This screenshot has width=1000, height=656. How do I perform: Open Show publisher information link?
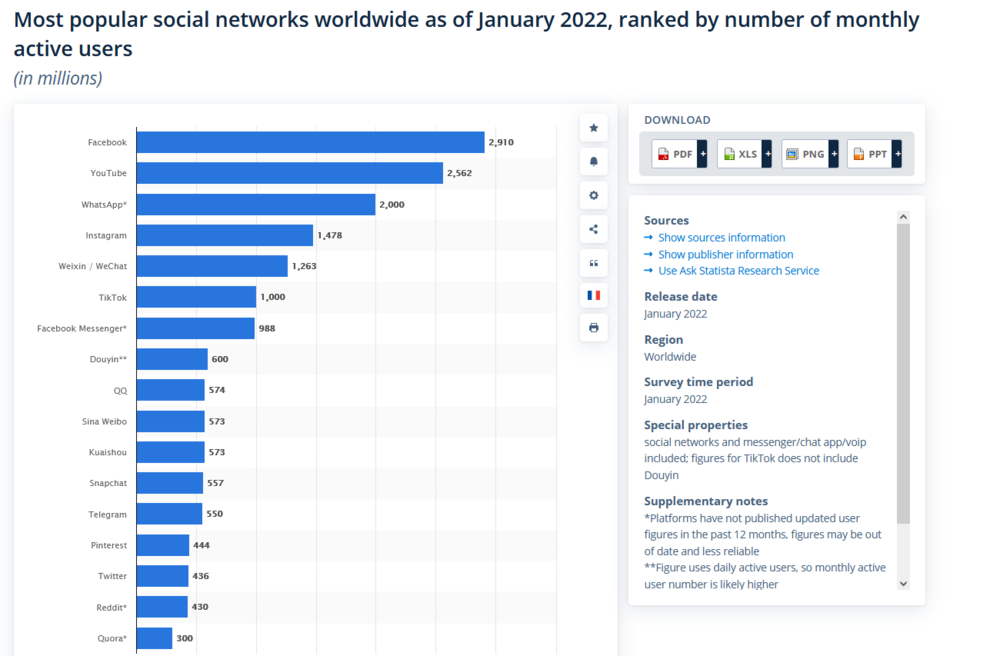point(725,254)
